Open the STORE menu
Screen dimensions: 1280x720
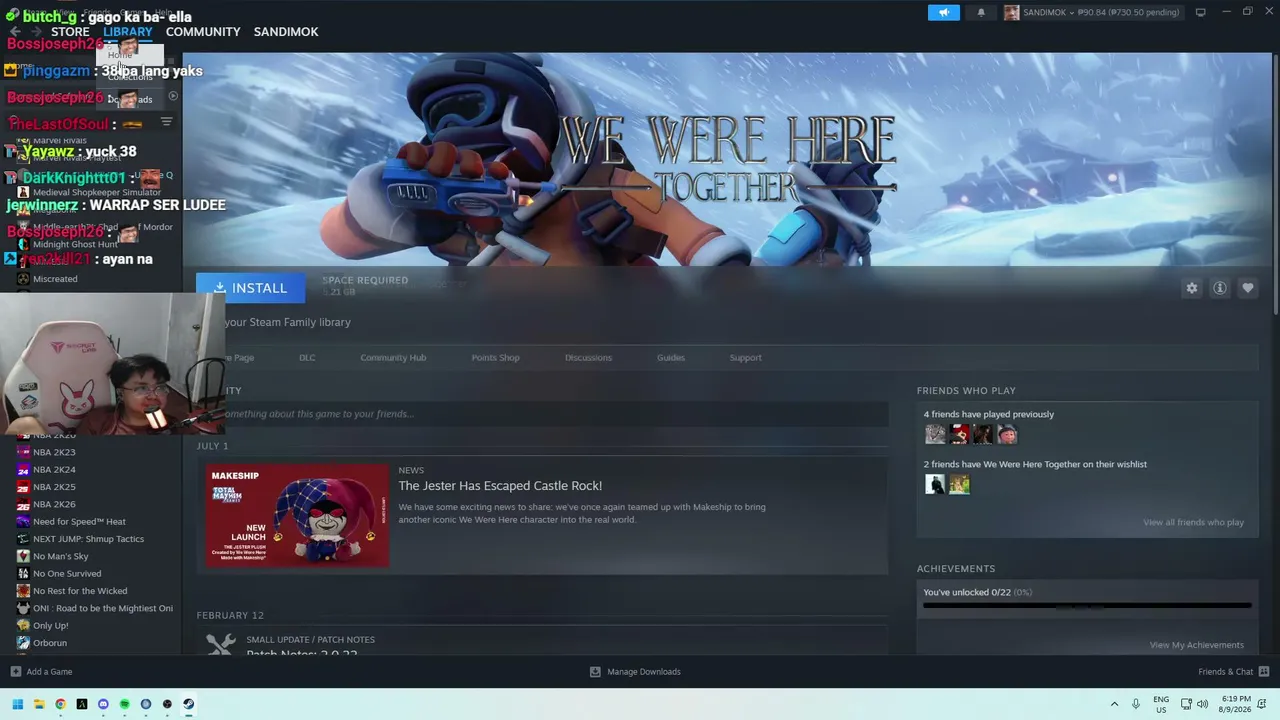70,32
